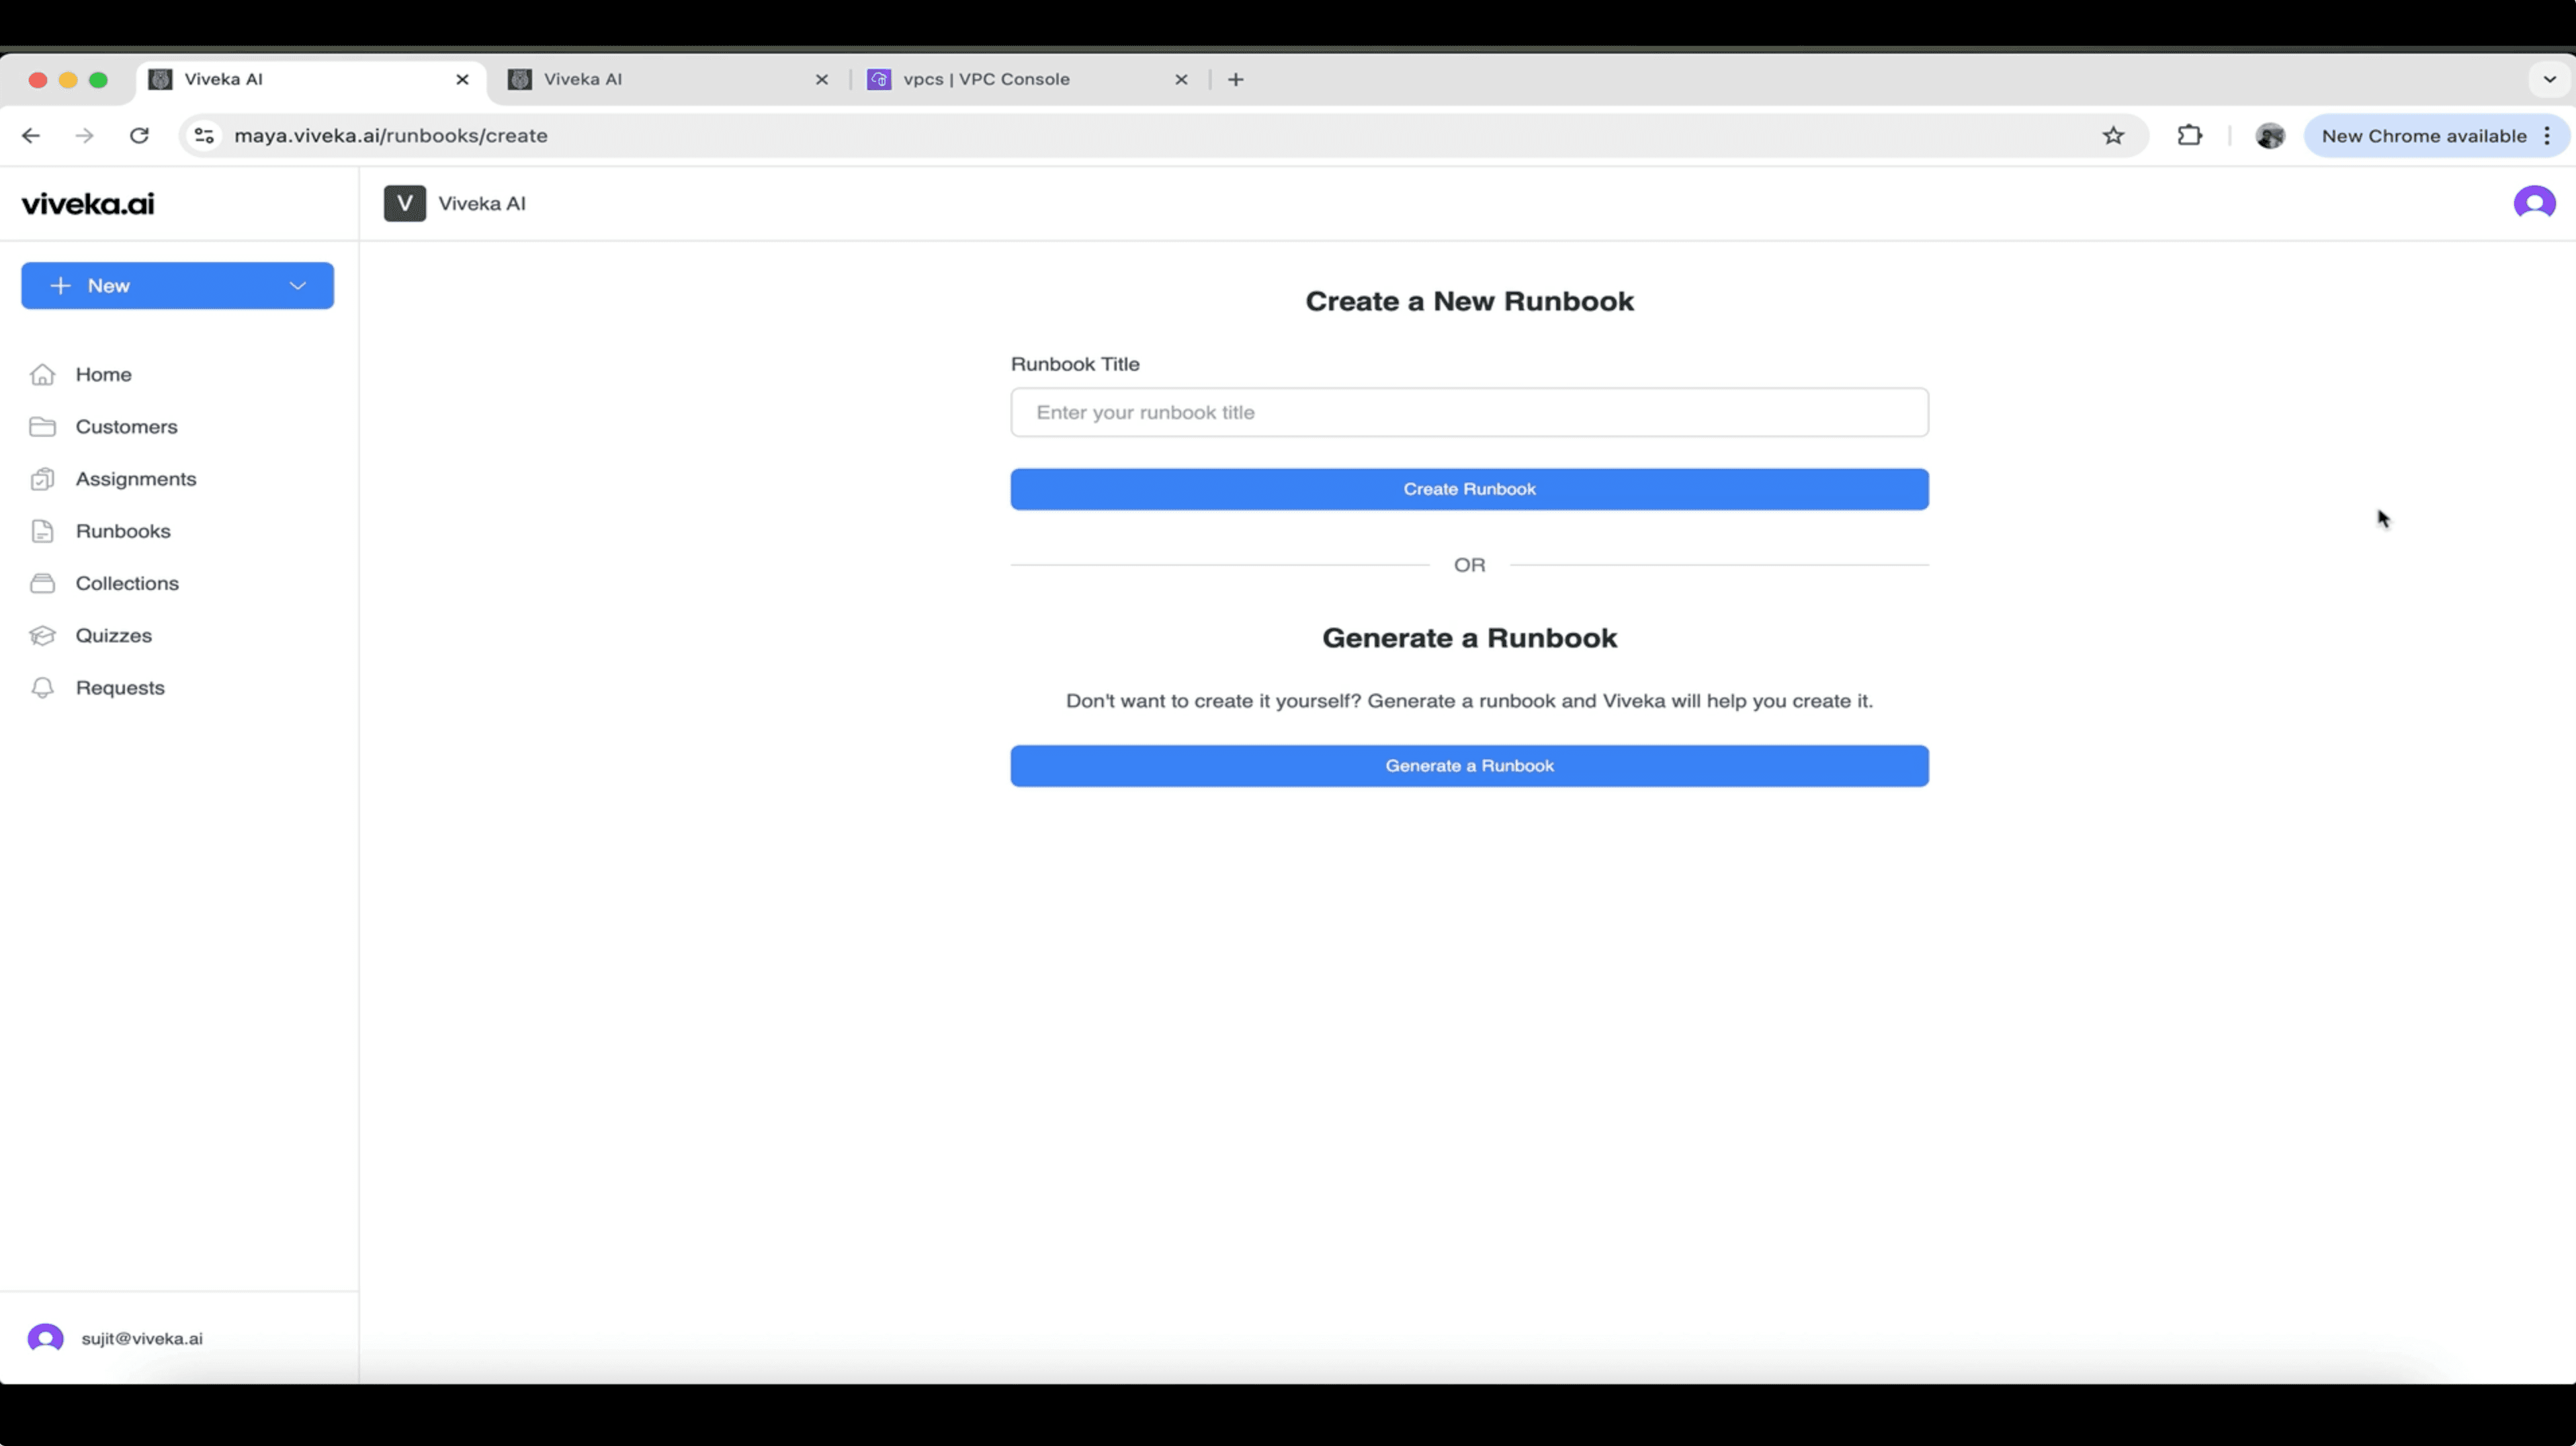Click the Viveka AI workspace name
This screenshot has width=2576, height=1446.
482,204
